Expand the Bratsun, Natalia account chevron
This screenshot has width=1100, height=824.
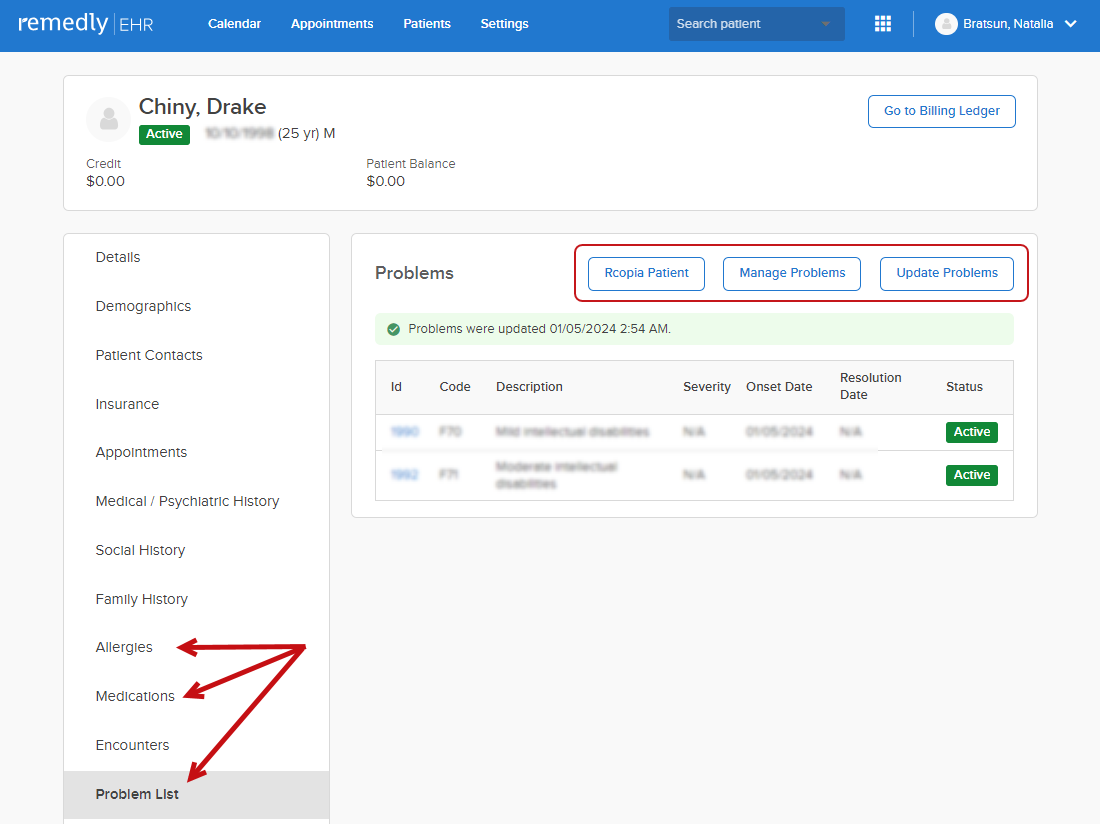click(x=1071, y=24)
